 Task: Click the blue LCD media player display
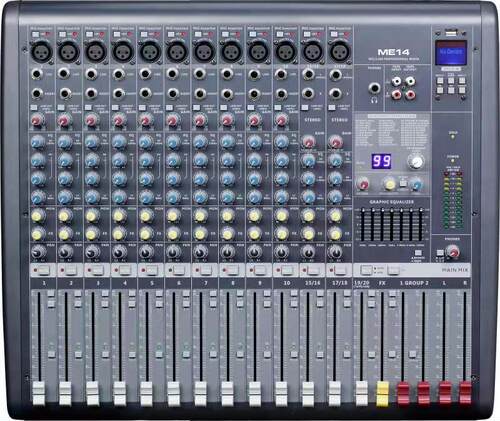coord(451,53)
